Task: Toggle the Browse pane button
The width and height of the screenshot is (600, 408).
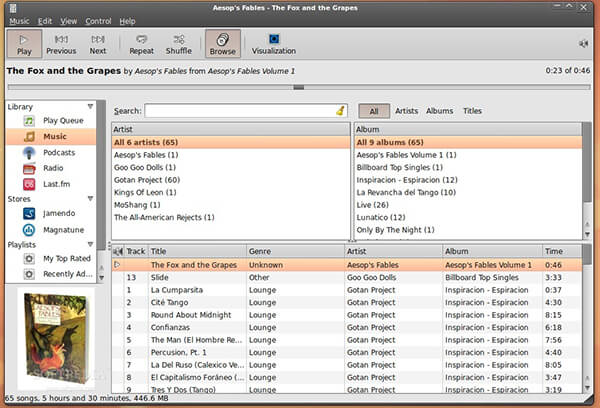Action: 223,44
